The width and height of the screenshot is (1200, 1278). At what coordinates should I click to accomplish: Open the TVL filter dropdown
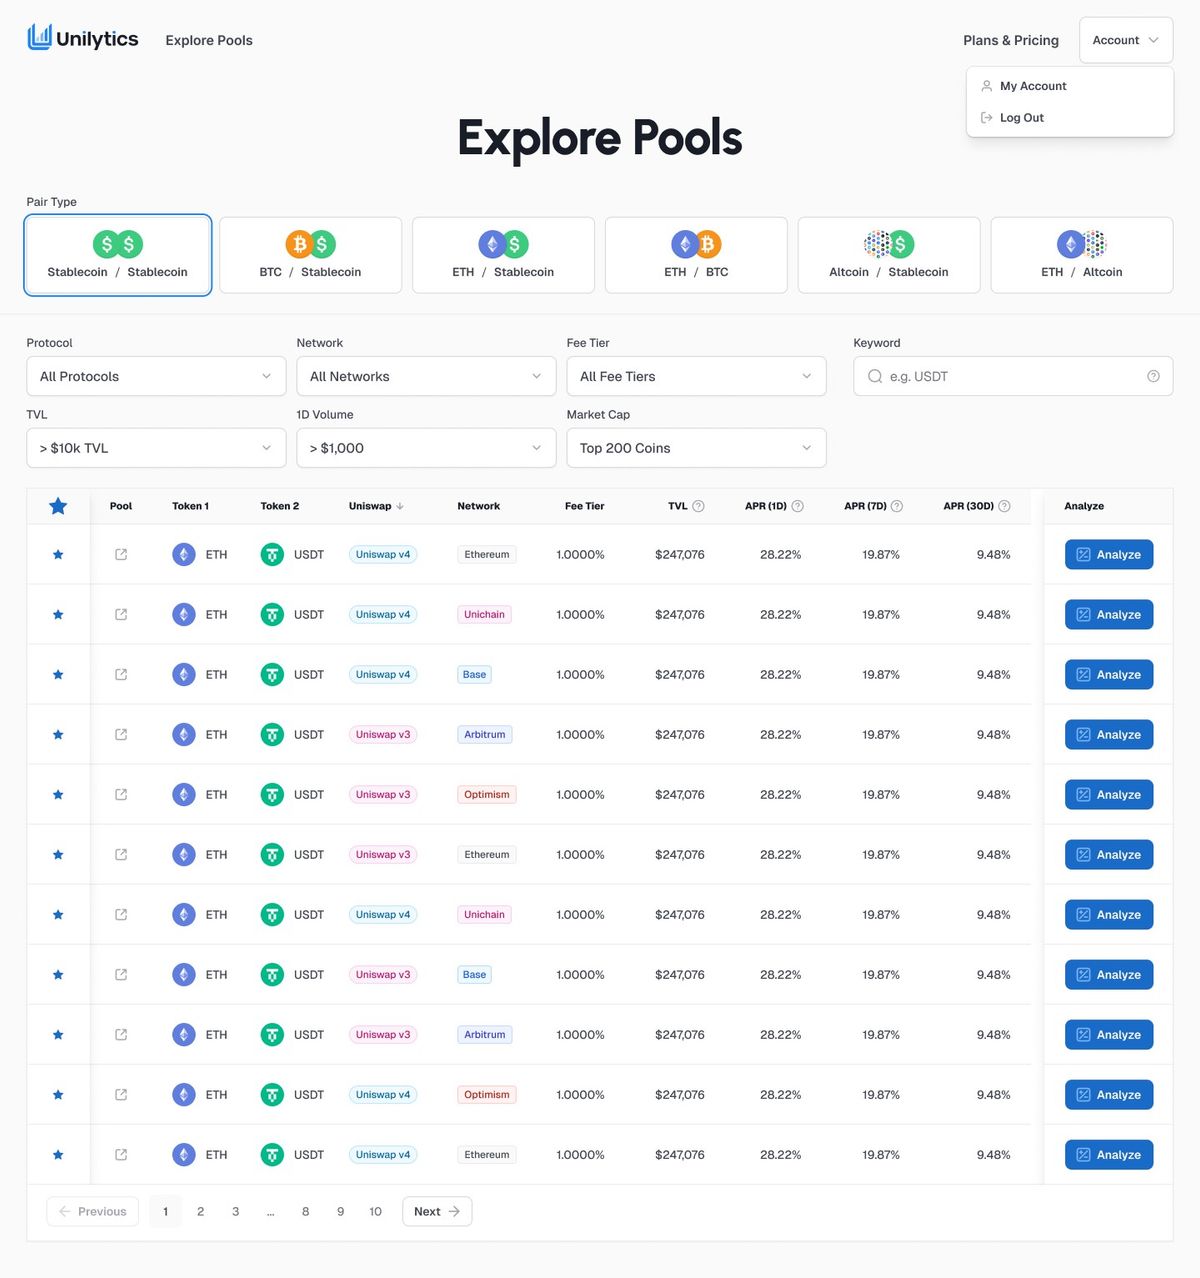tap(156, 448)
